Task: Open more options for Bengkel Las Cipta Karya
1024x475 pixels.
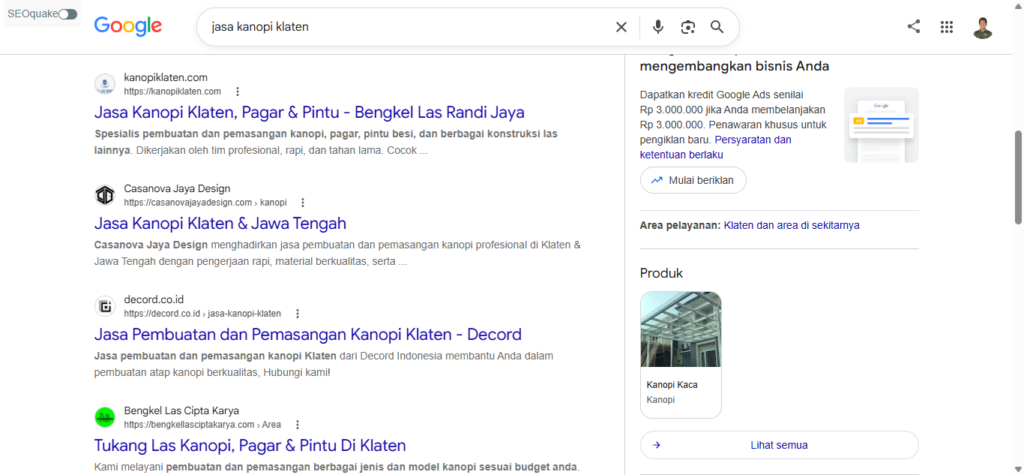Action: pyautogui.click(x=298, y=425)
